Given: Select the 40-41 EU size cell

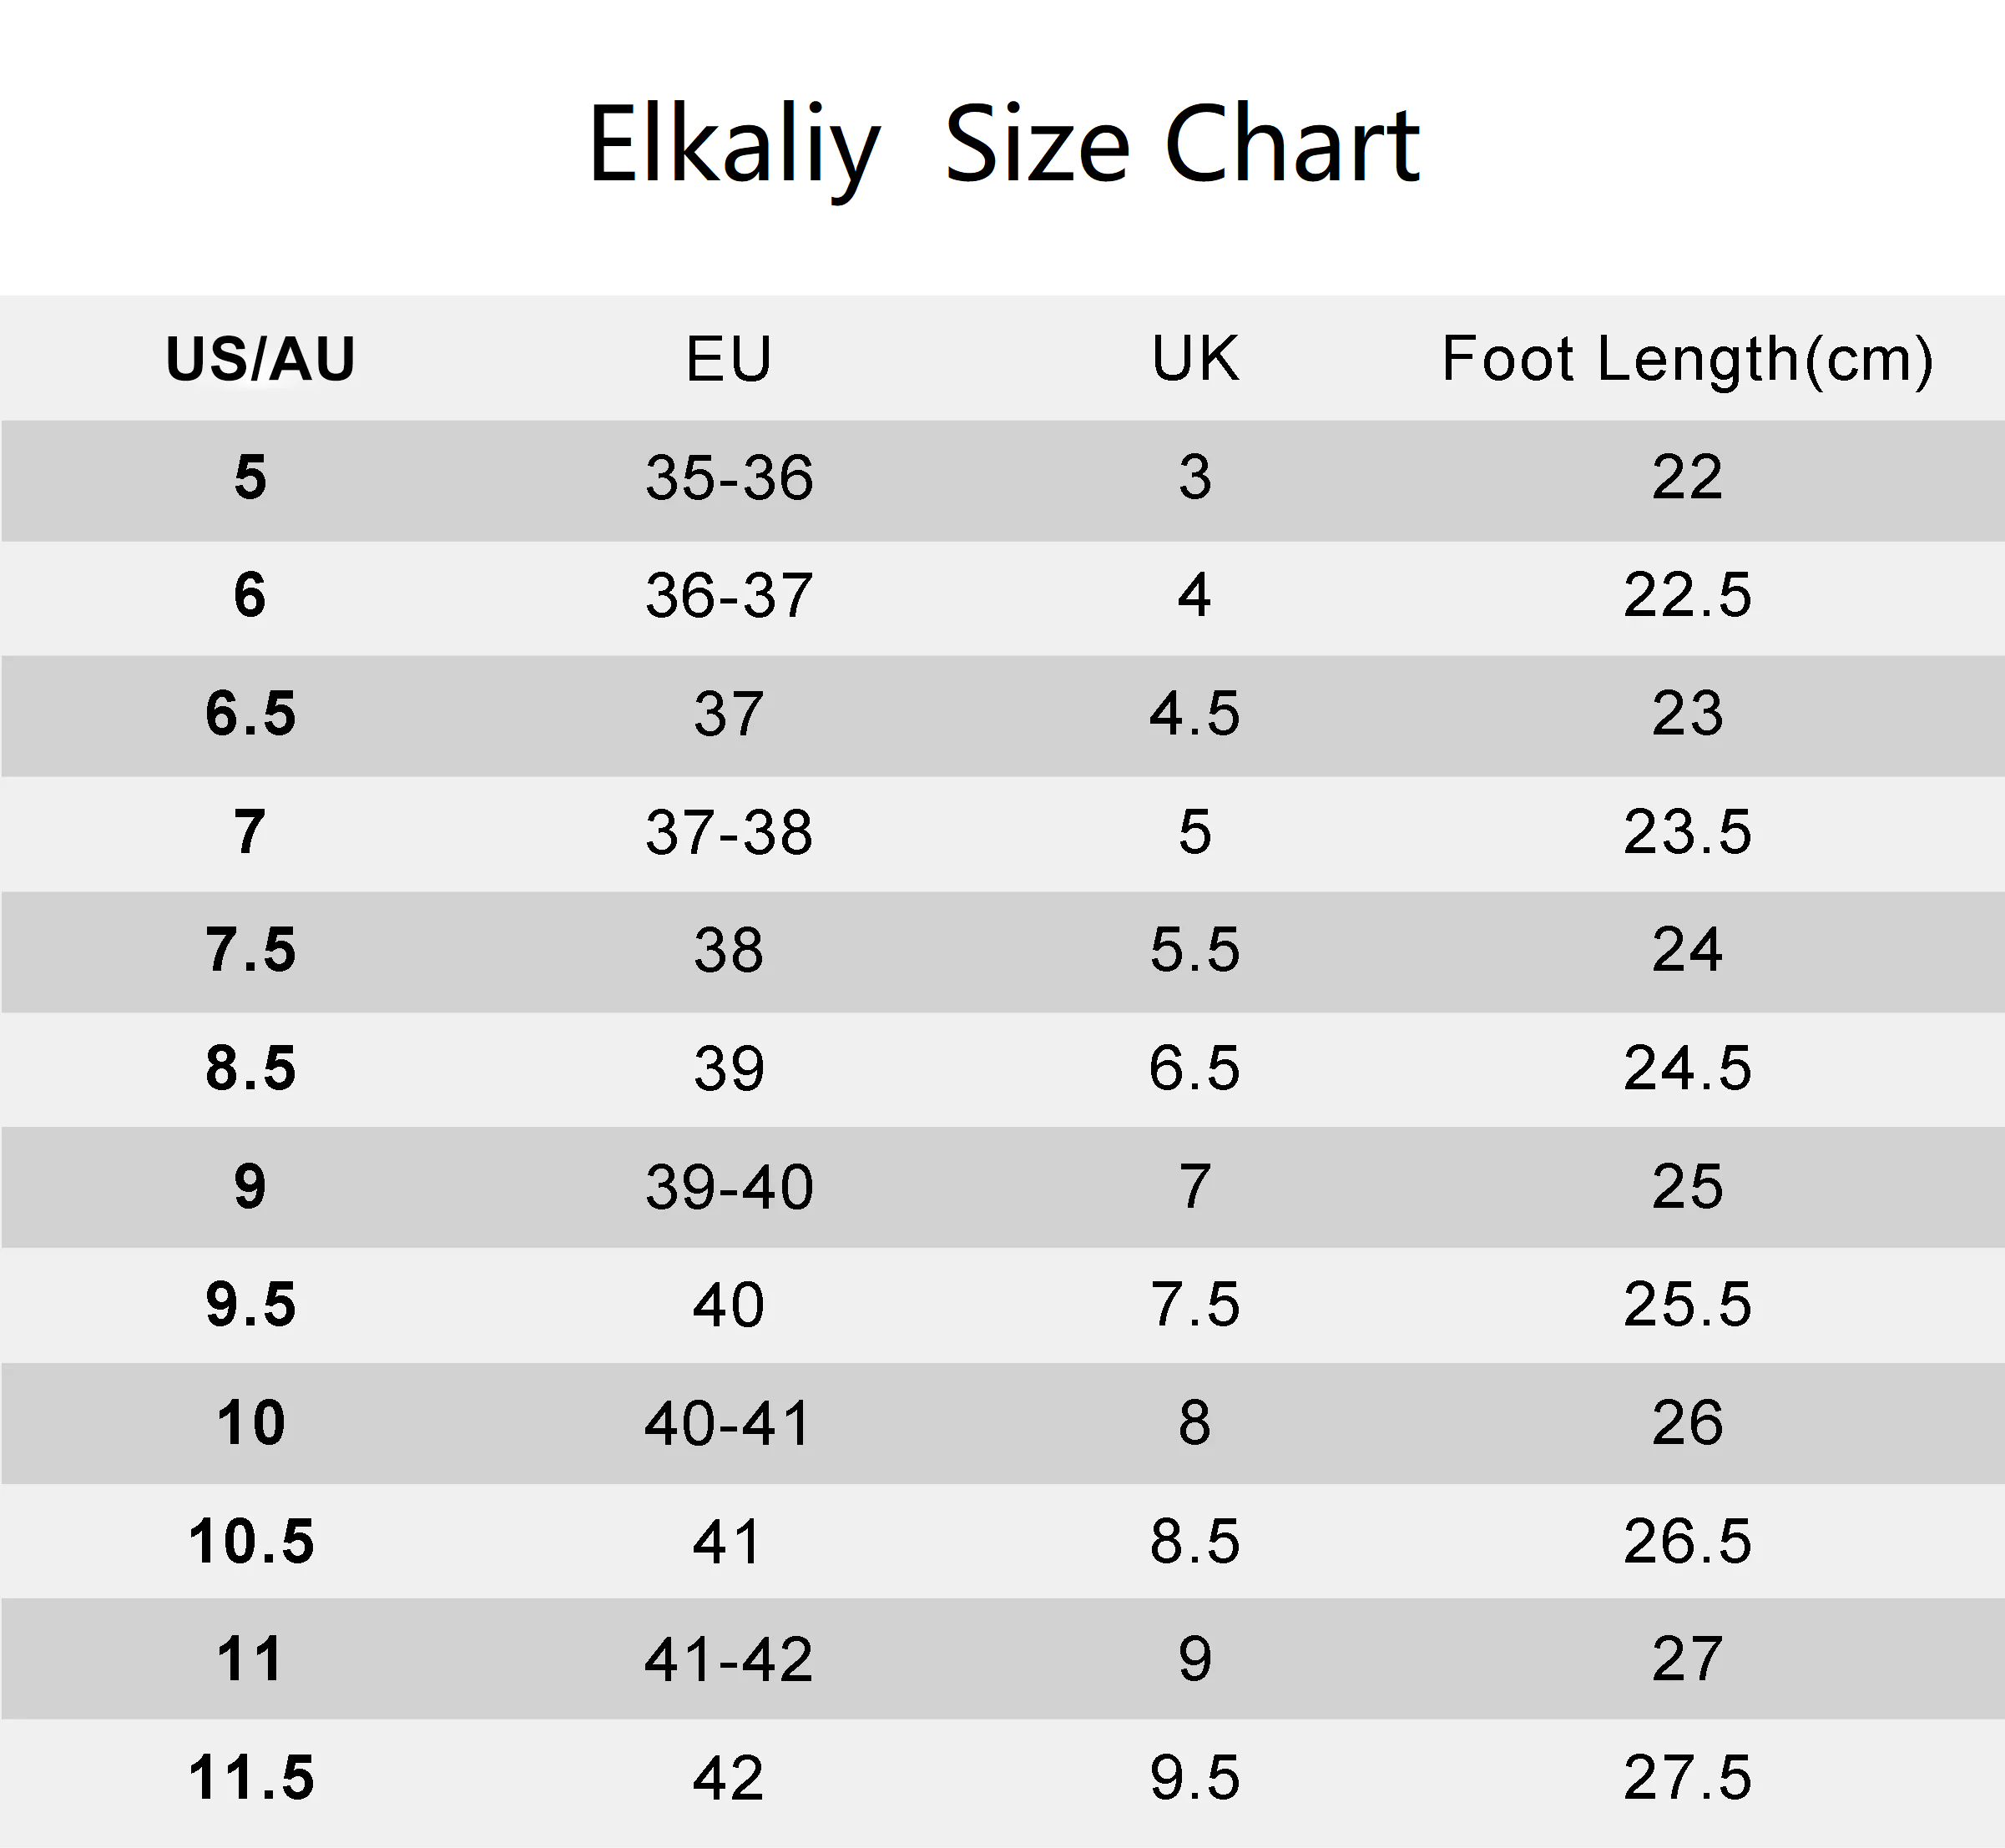Looking at the screenshot, I should coord(727,1423).
